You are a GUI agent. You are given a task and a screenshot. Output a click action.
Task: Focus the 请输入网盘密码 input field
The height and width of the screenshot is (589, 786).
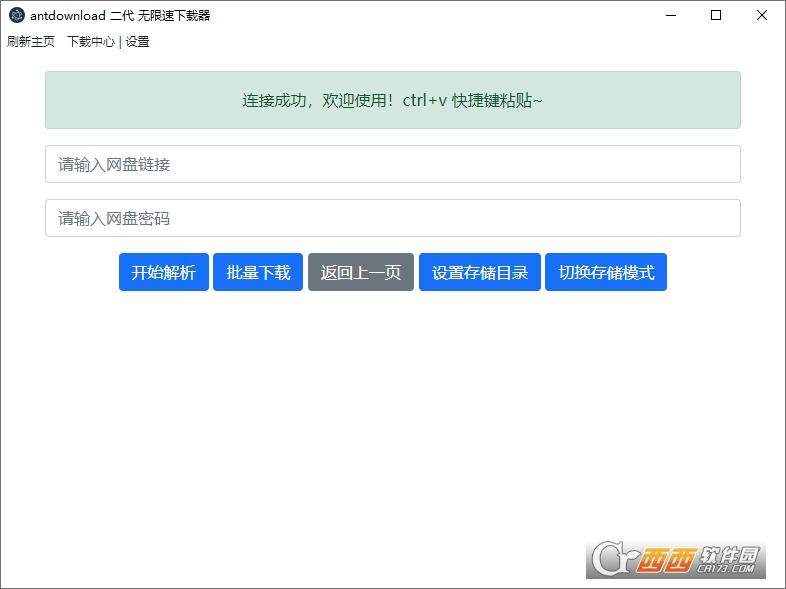pyautogui.click(x=392, y=218)
